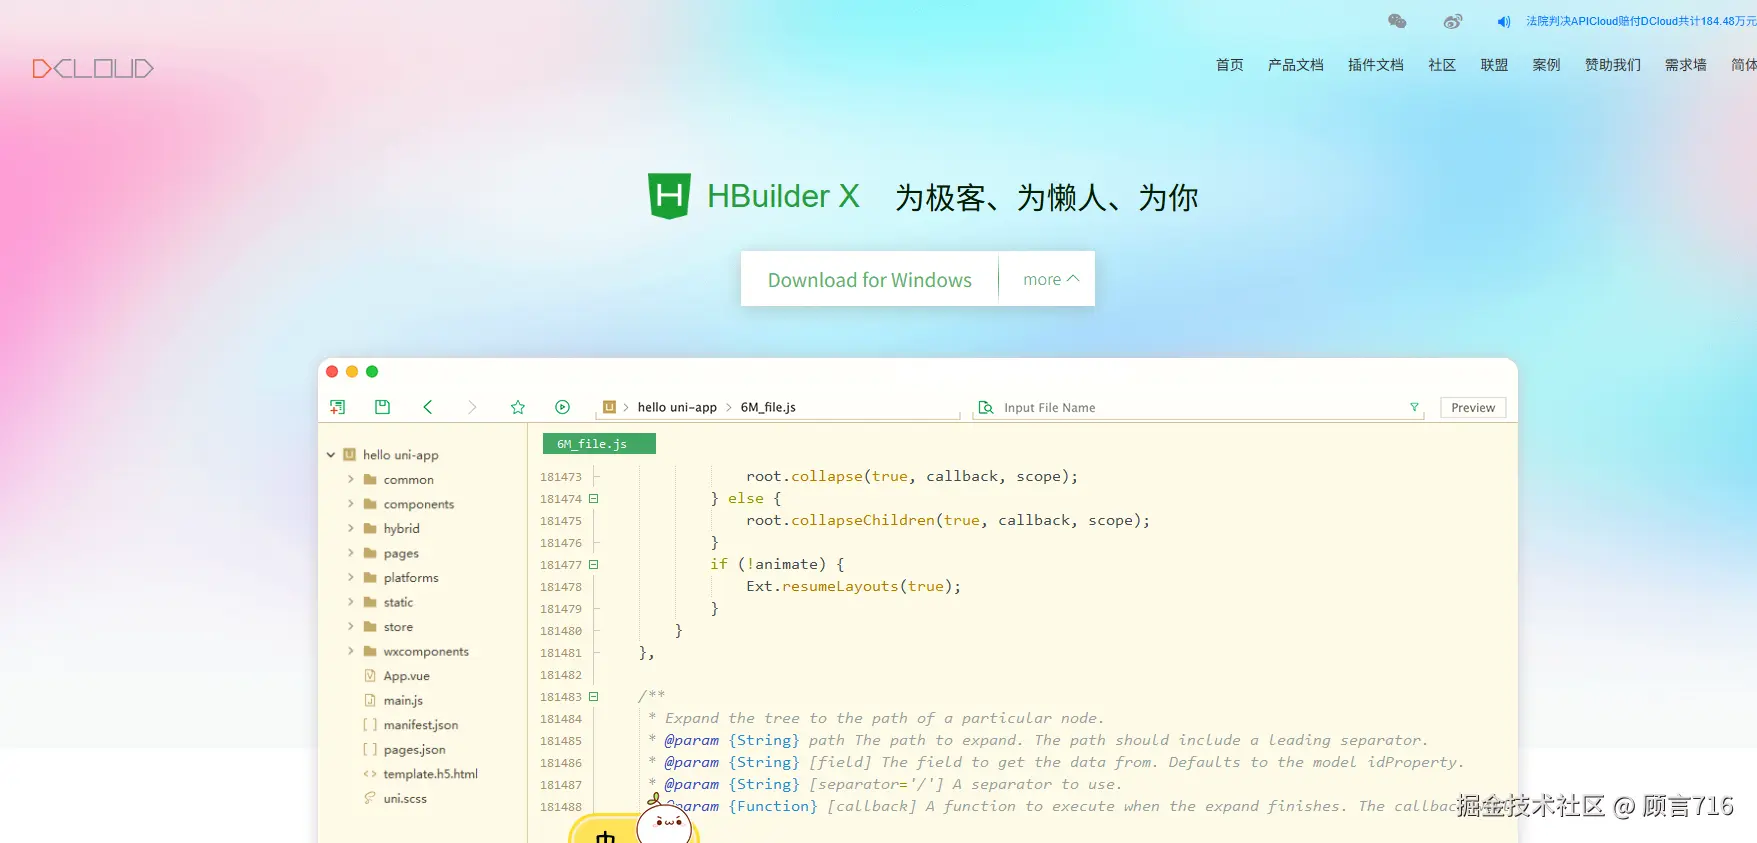Select manifest.json in file tree
Viewport: 1757px width, 843px height.
[x=420, y=725]
